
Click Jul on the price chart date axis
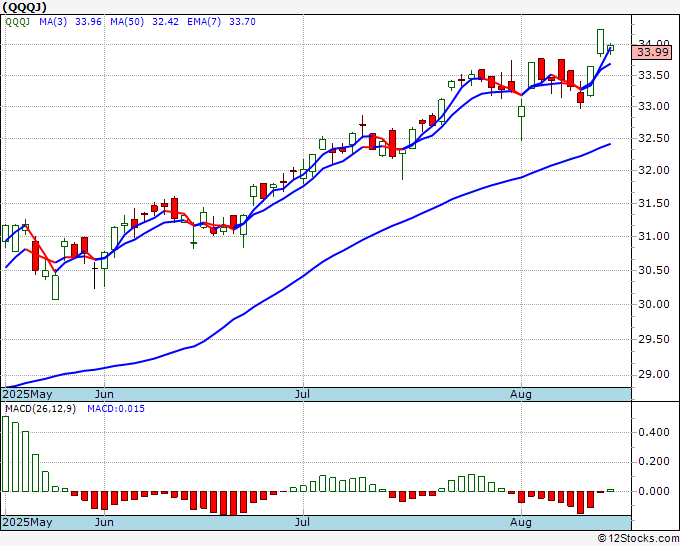302,394
